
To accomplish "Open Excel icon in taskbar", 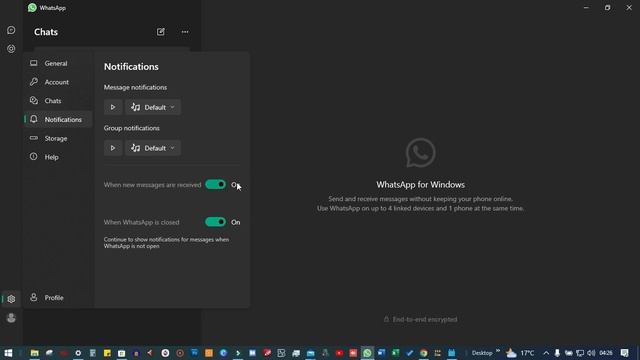I will pyautogui.click(x=396, y=353).
